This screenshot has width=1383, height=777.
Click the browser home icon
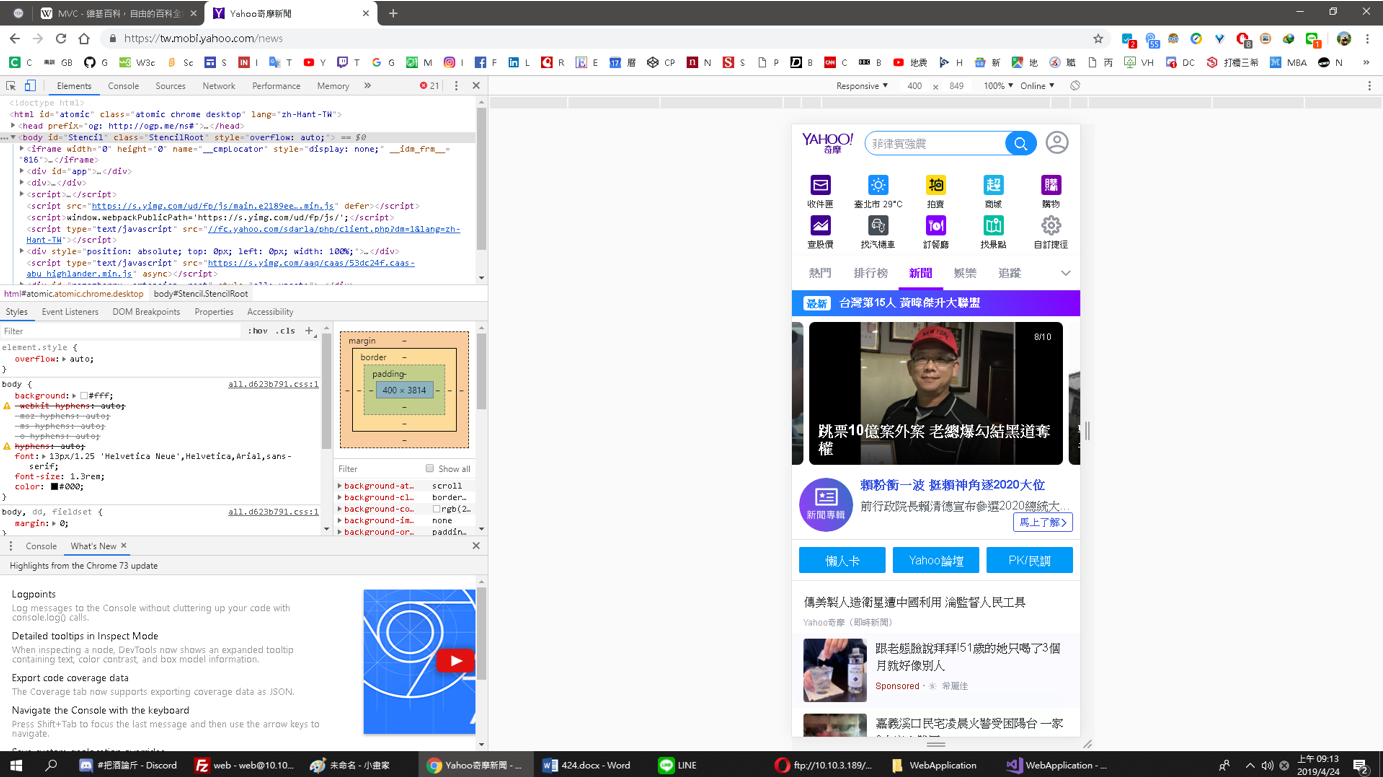pos(84,38)
